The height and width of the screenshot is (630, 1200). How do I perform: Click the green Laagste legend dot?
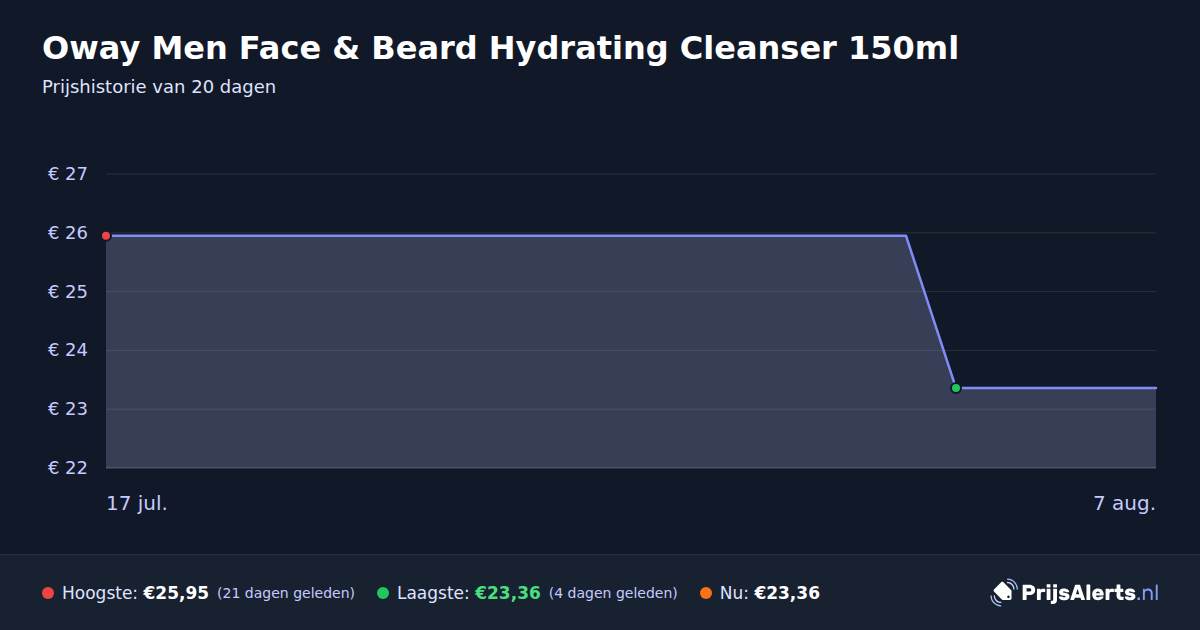tap(383, 593)
